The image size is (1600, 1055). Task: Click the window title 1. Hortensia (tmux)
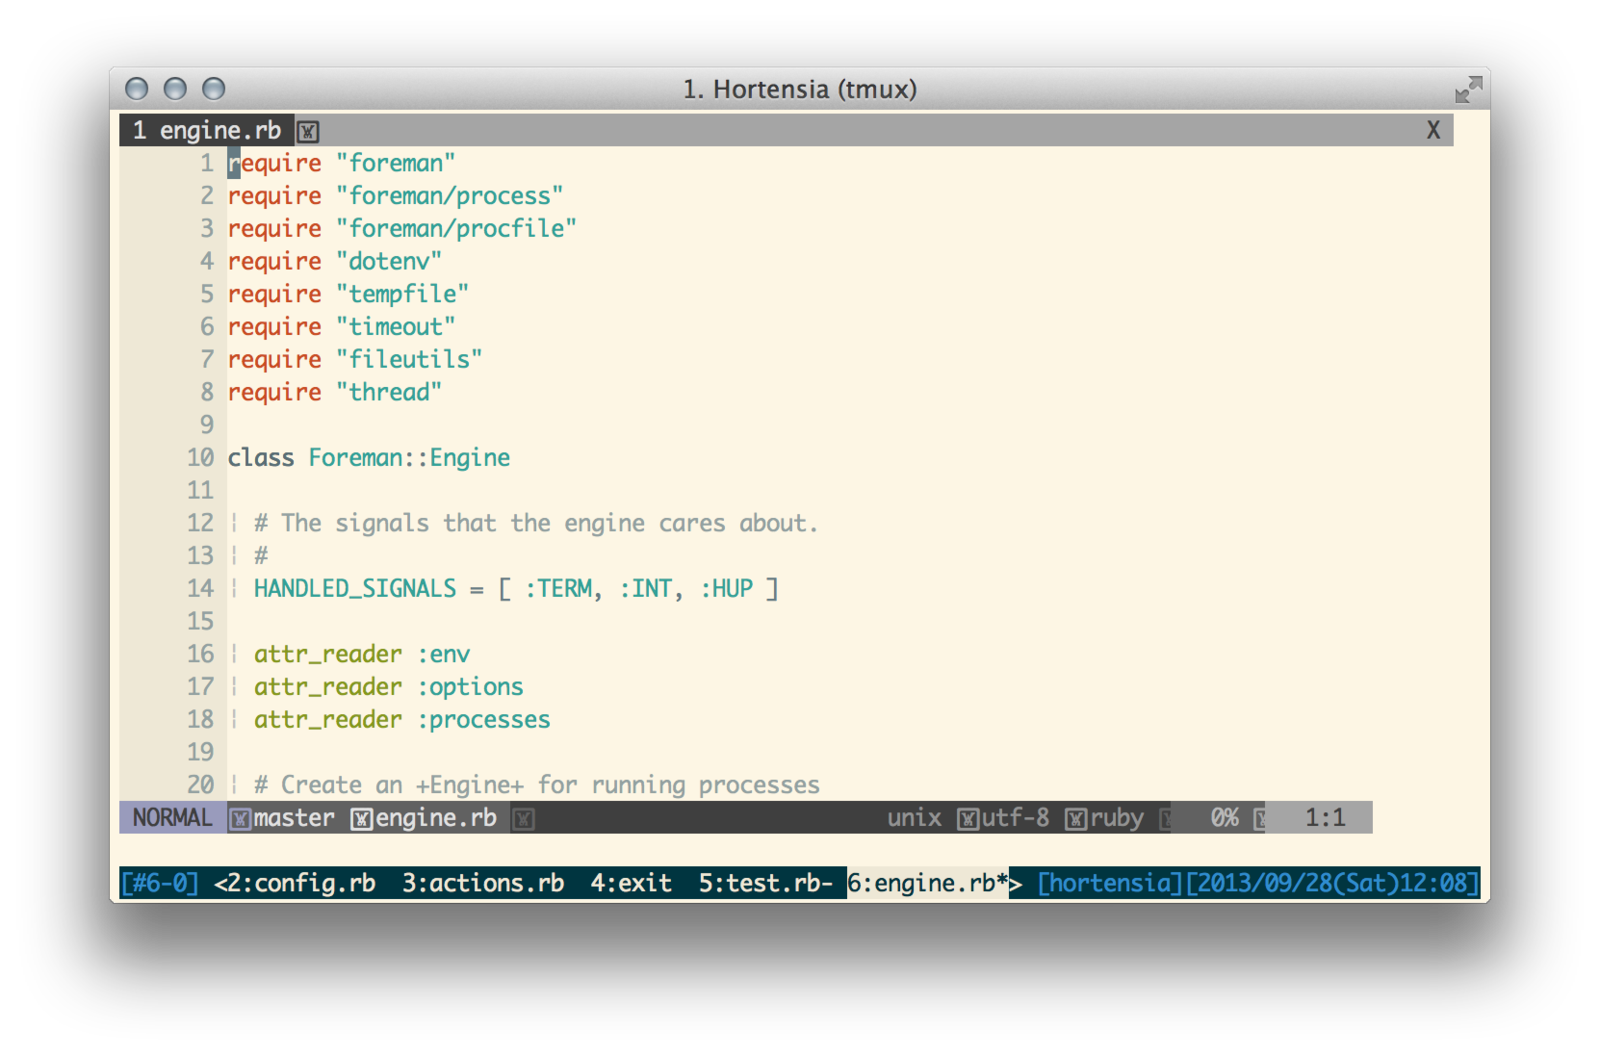(800, 89)
